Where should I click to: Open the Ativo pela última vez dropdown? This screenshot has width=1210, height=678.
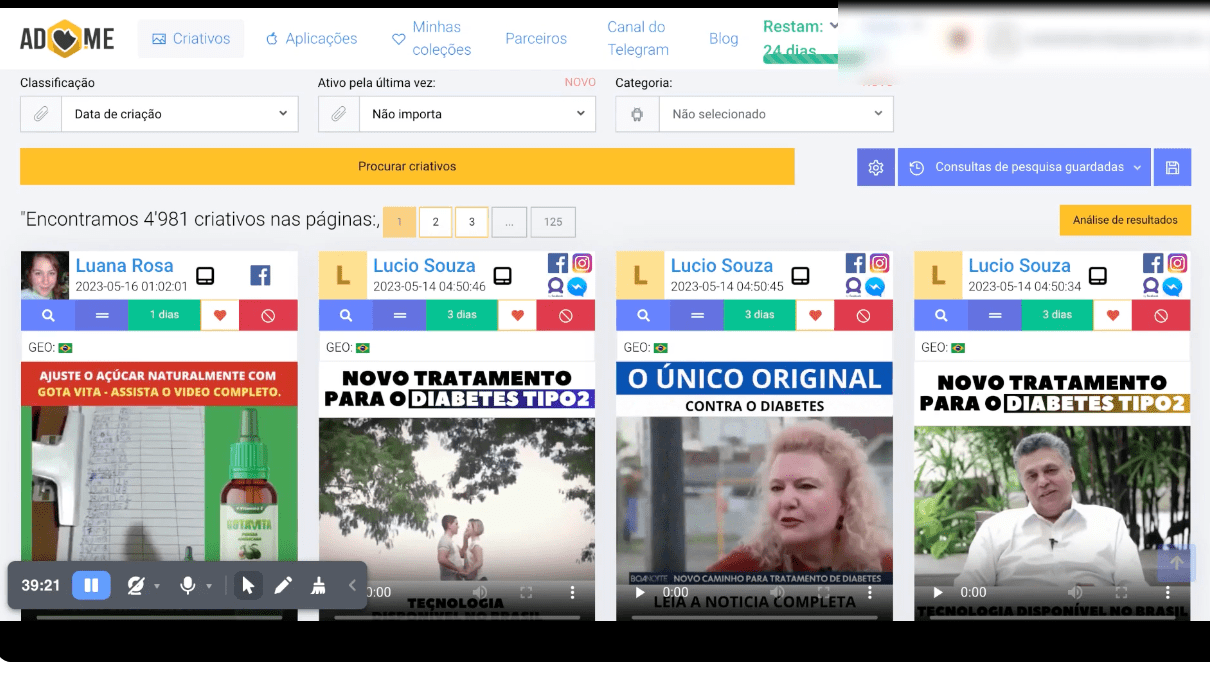click(477, 114)
